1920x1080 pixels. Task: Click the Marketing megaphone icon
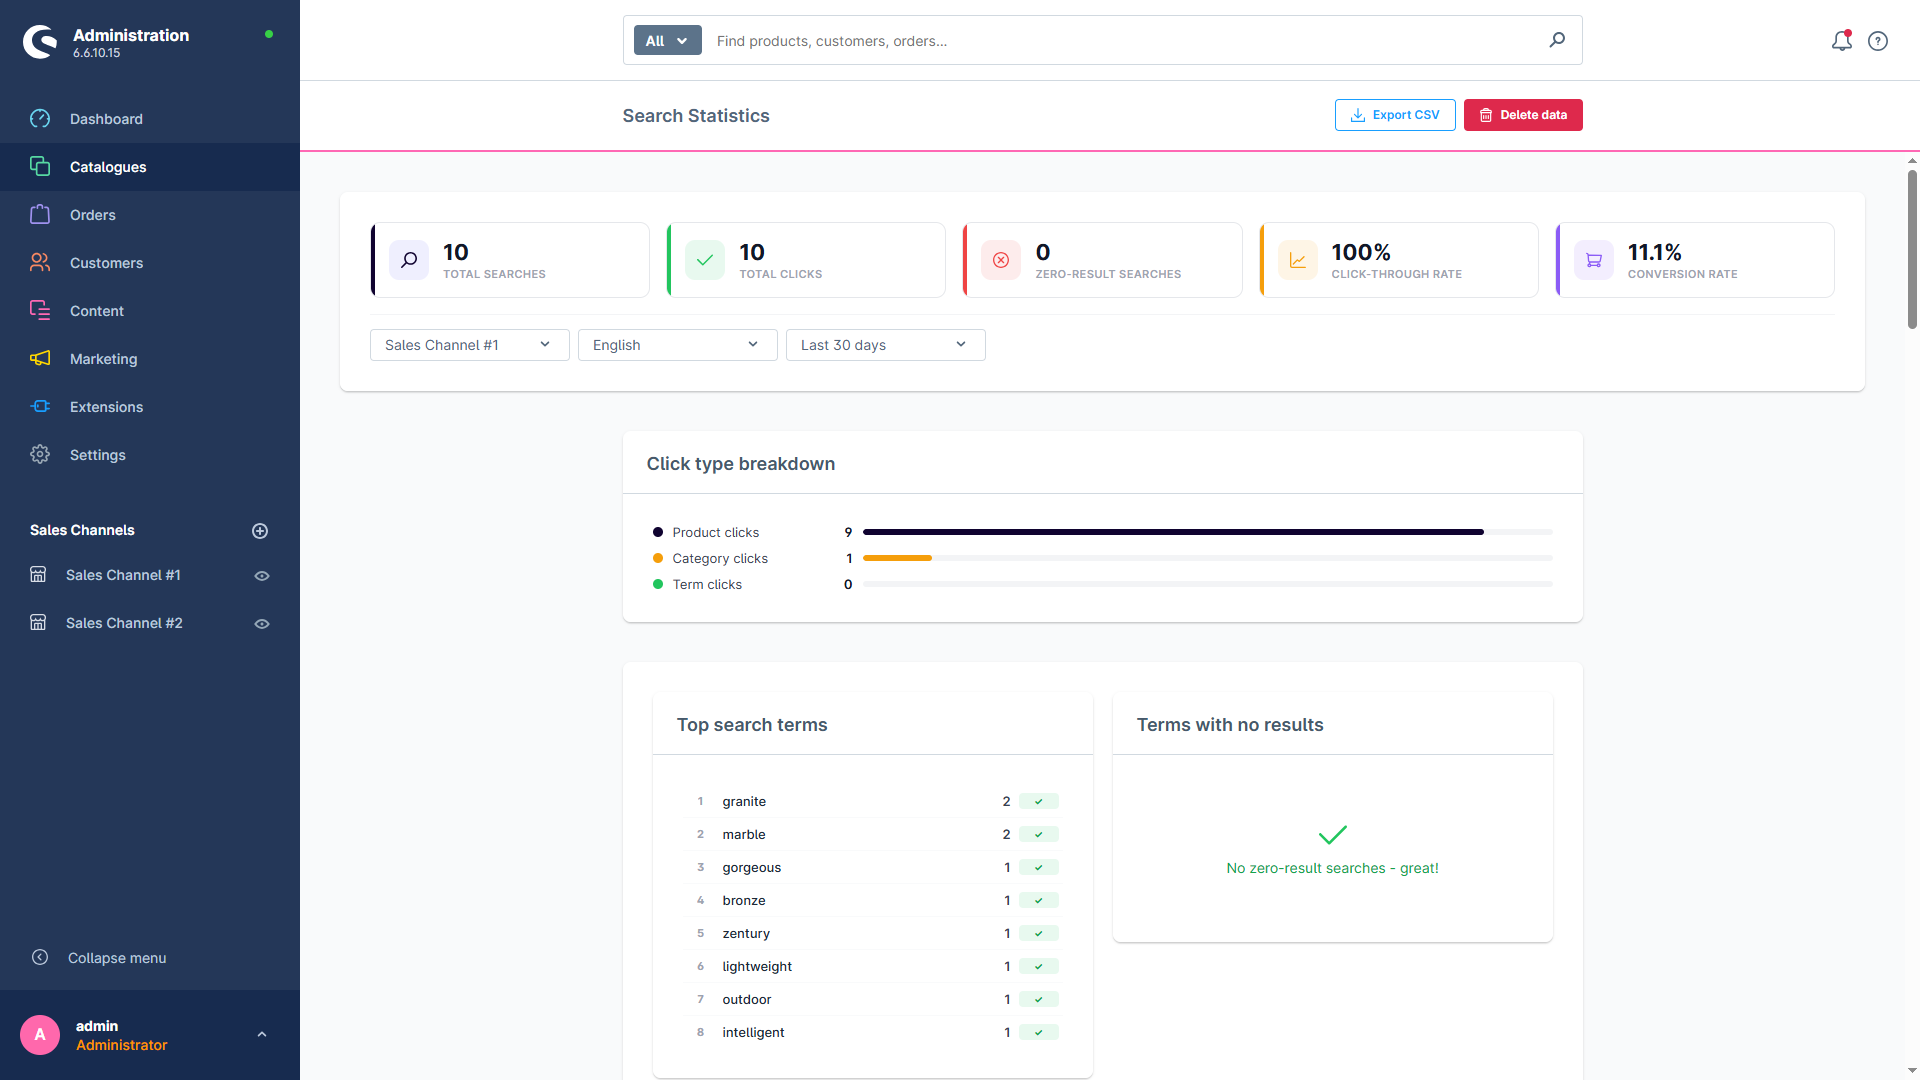40,358
